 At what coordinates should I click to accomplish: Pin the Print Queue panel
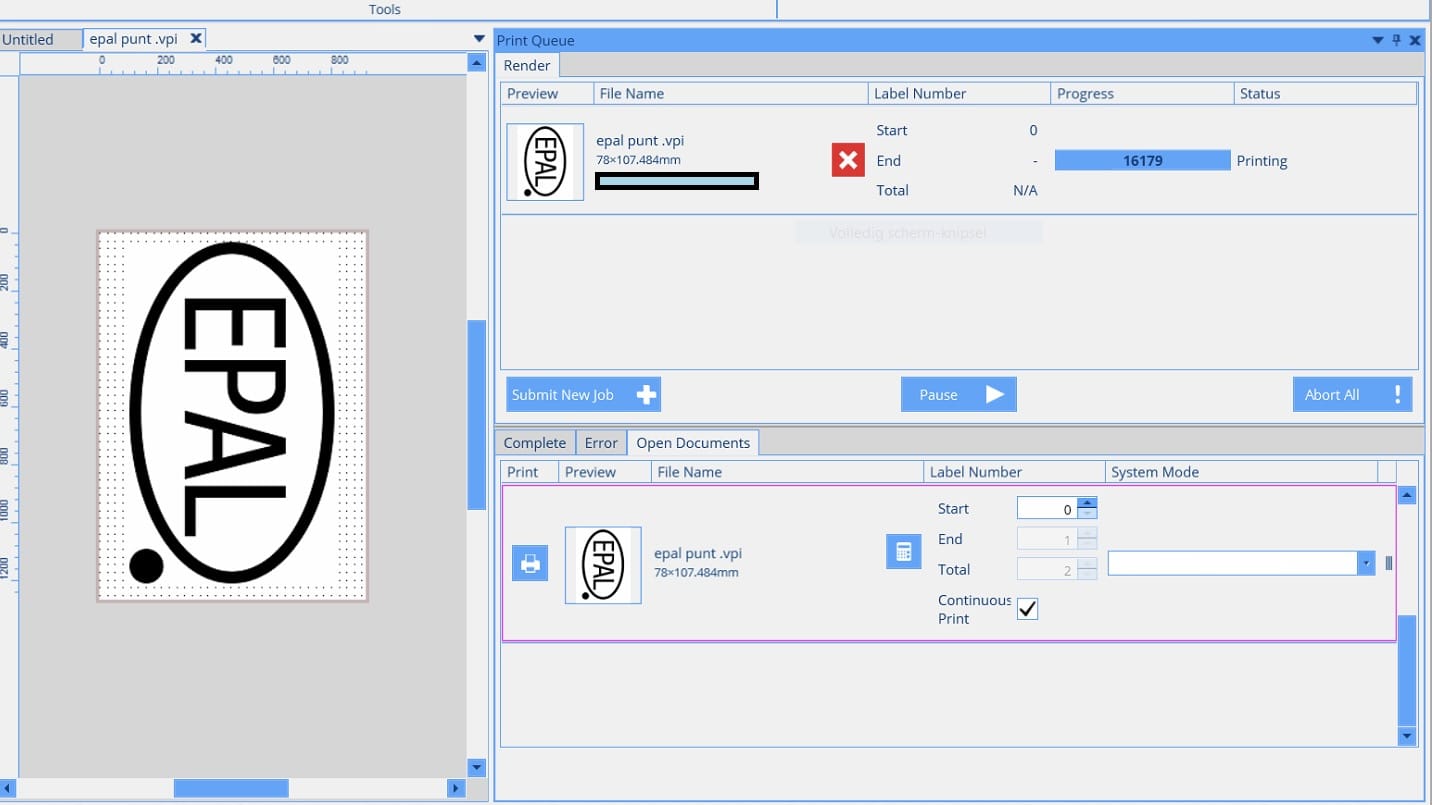(x=1397, y=40)
